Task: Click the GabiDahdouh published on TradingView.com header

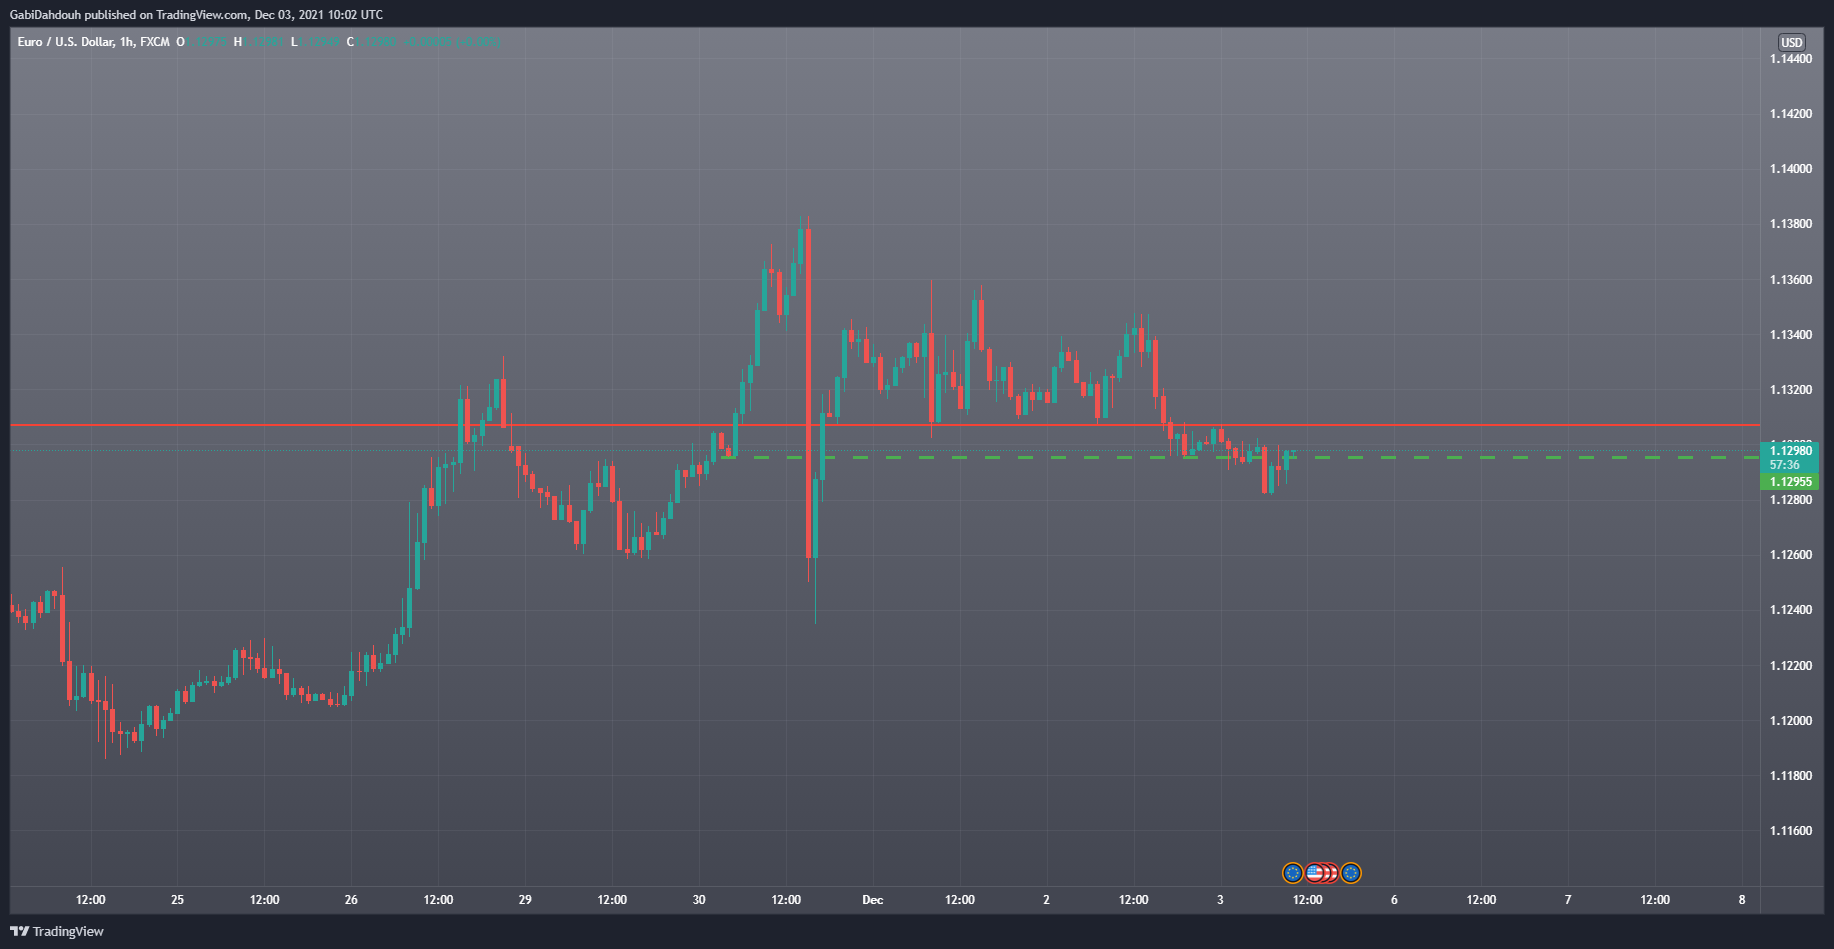Action: (x=196, y=15)
